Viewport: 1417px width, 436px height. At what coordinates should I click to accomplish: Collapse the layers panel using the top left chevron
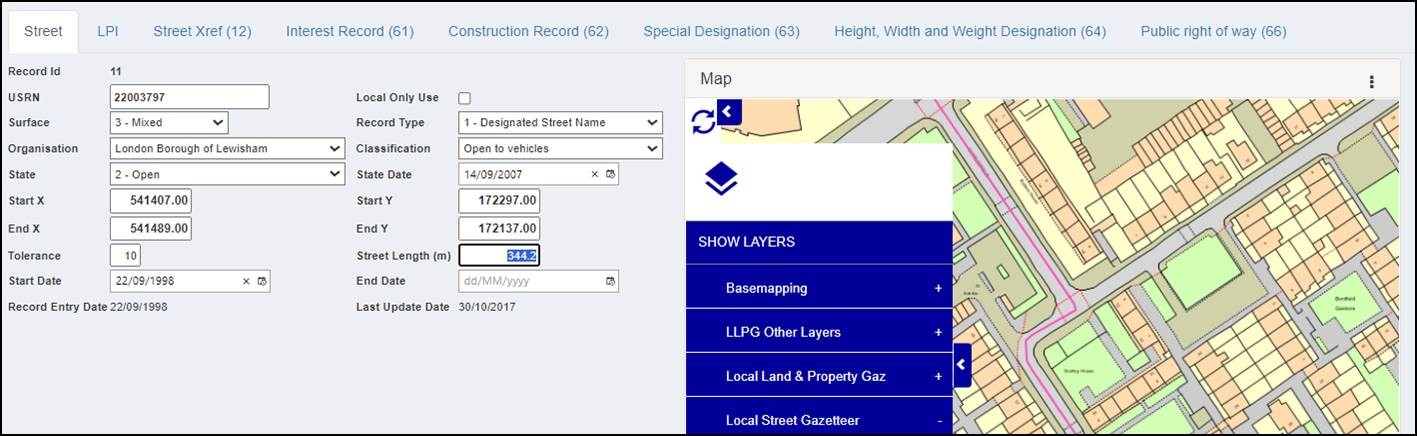click(x=729, y=111)
